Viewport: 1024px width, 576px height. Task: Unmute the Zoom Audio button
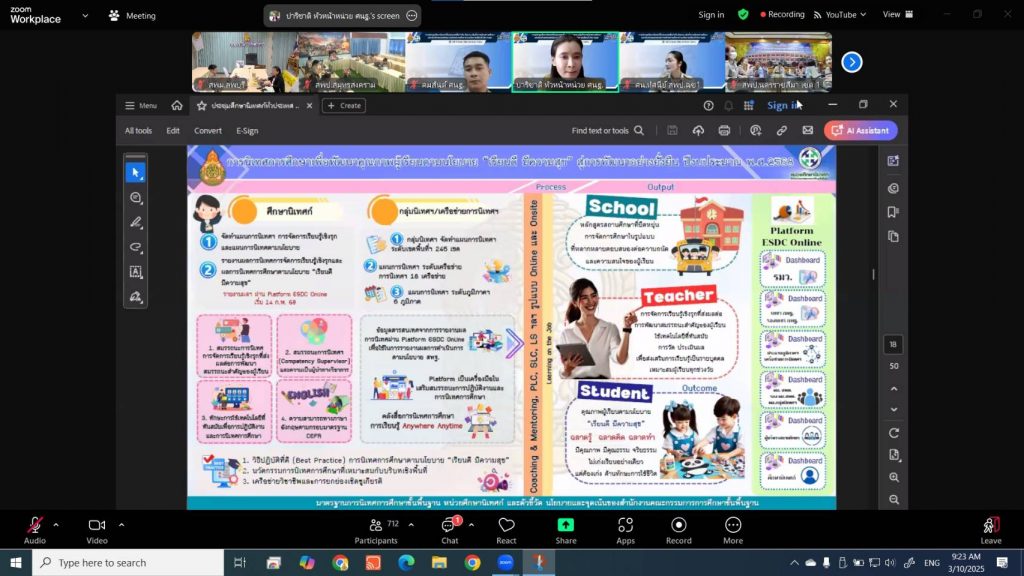[x=35, y=530]
